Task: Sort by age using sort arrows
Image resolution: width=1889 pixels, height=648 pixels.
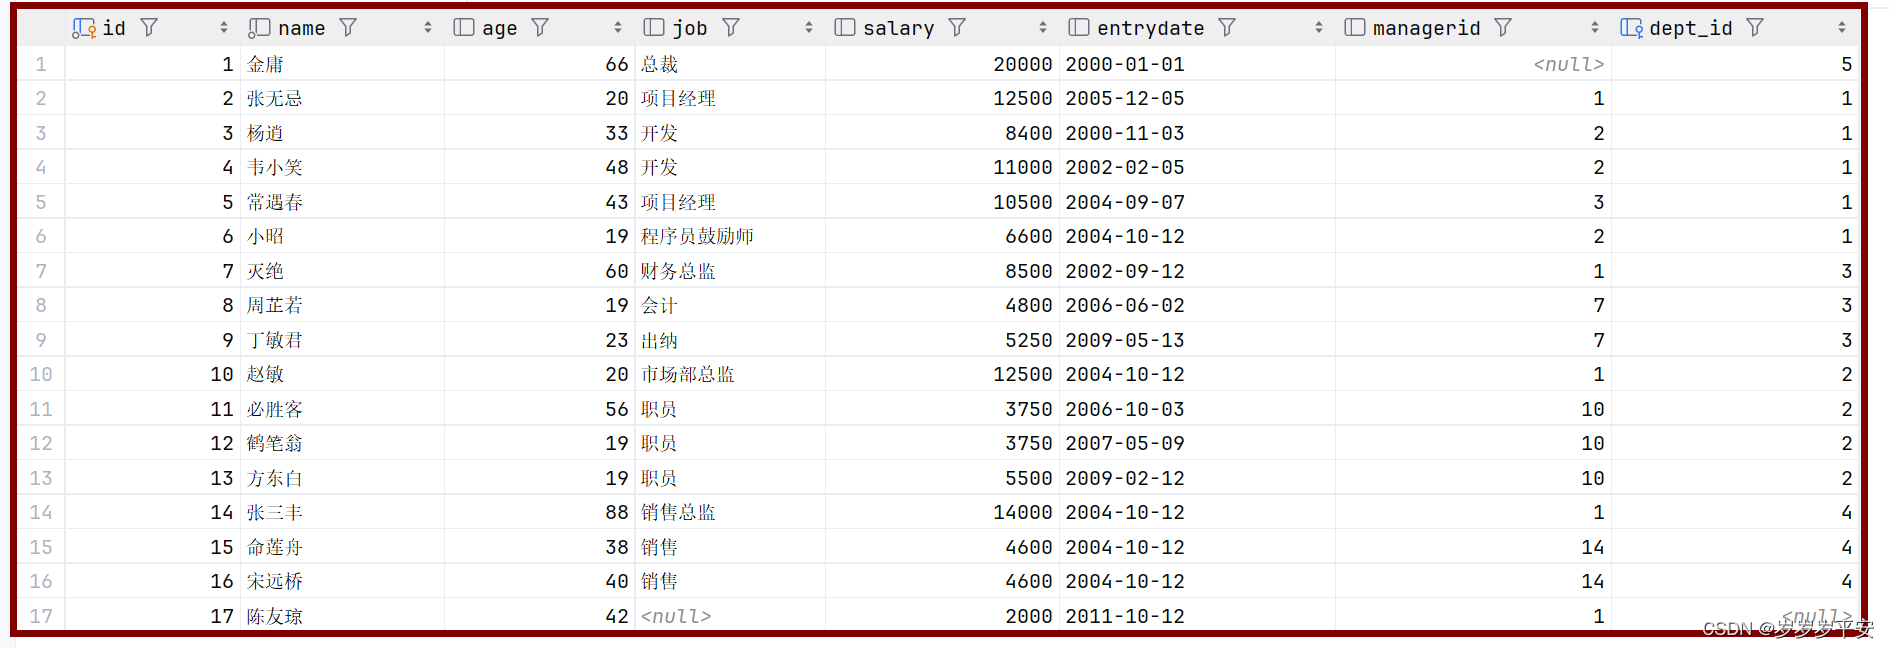Action: [x=617, y=28]
